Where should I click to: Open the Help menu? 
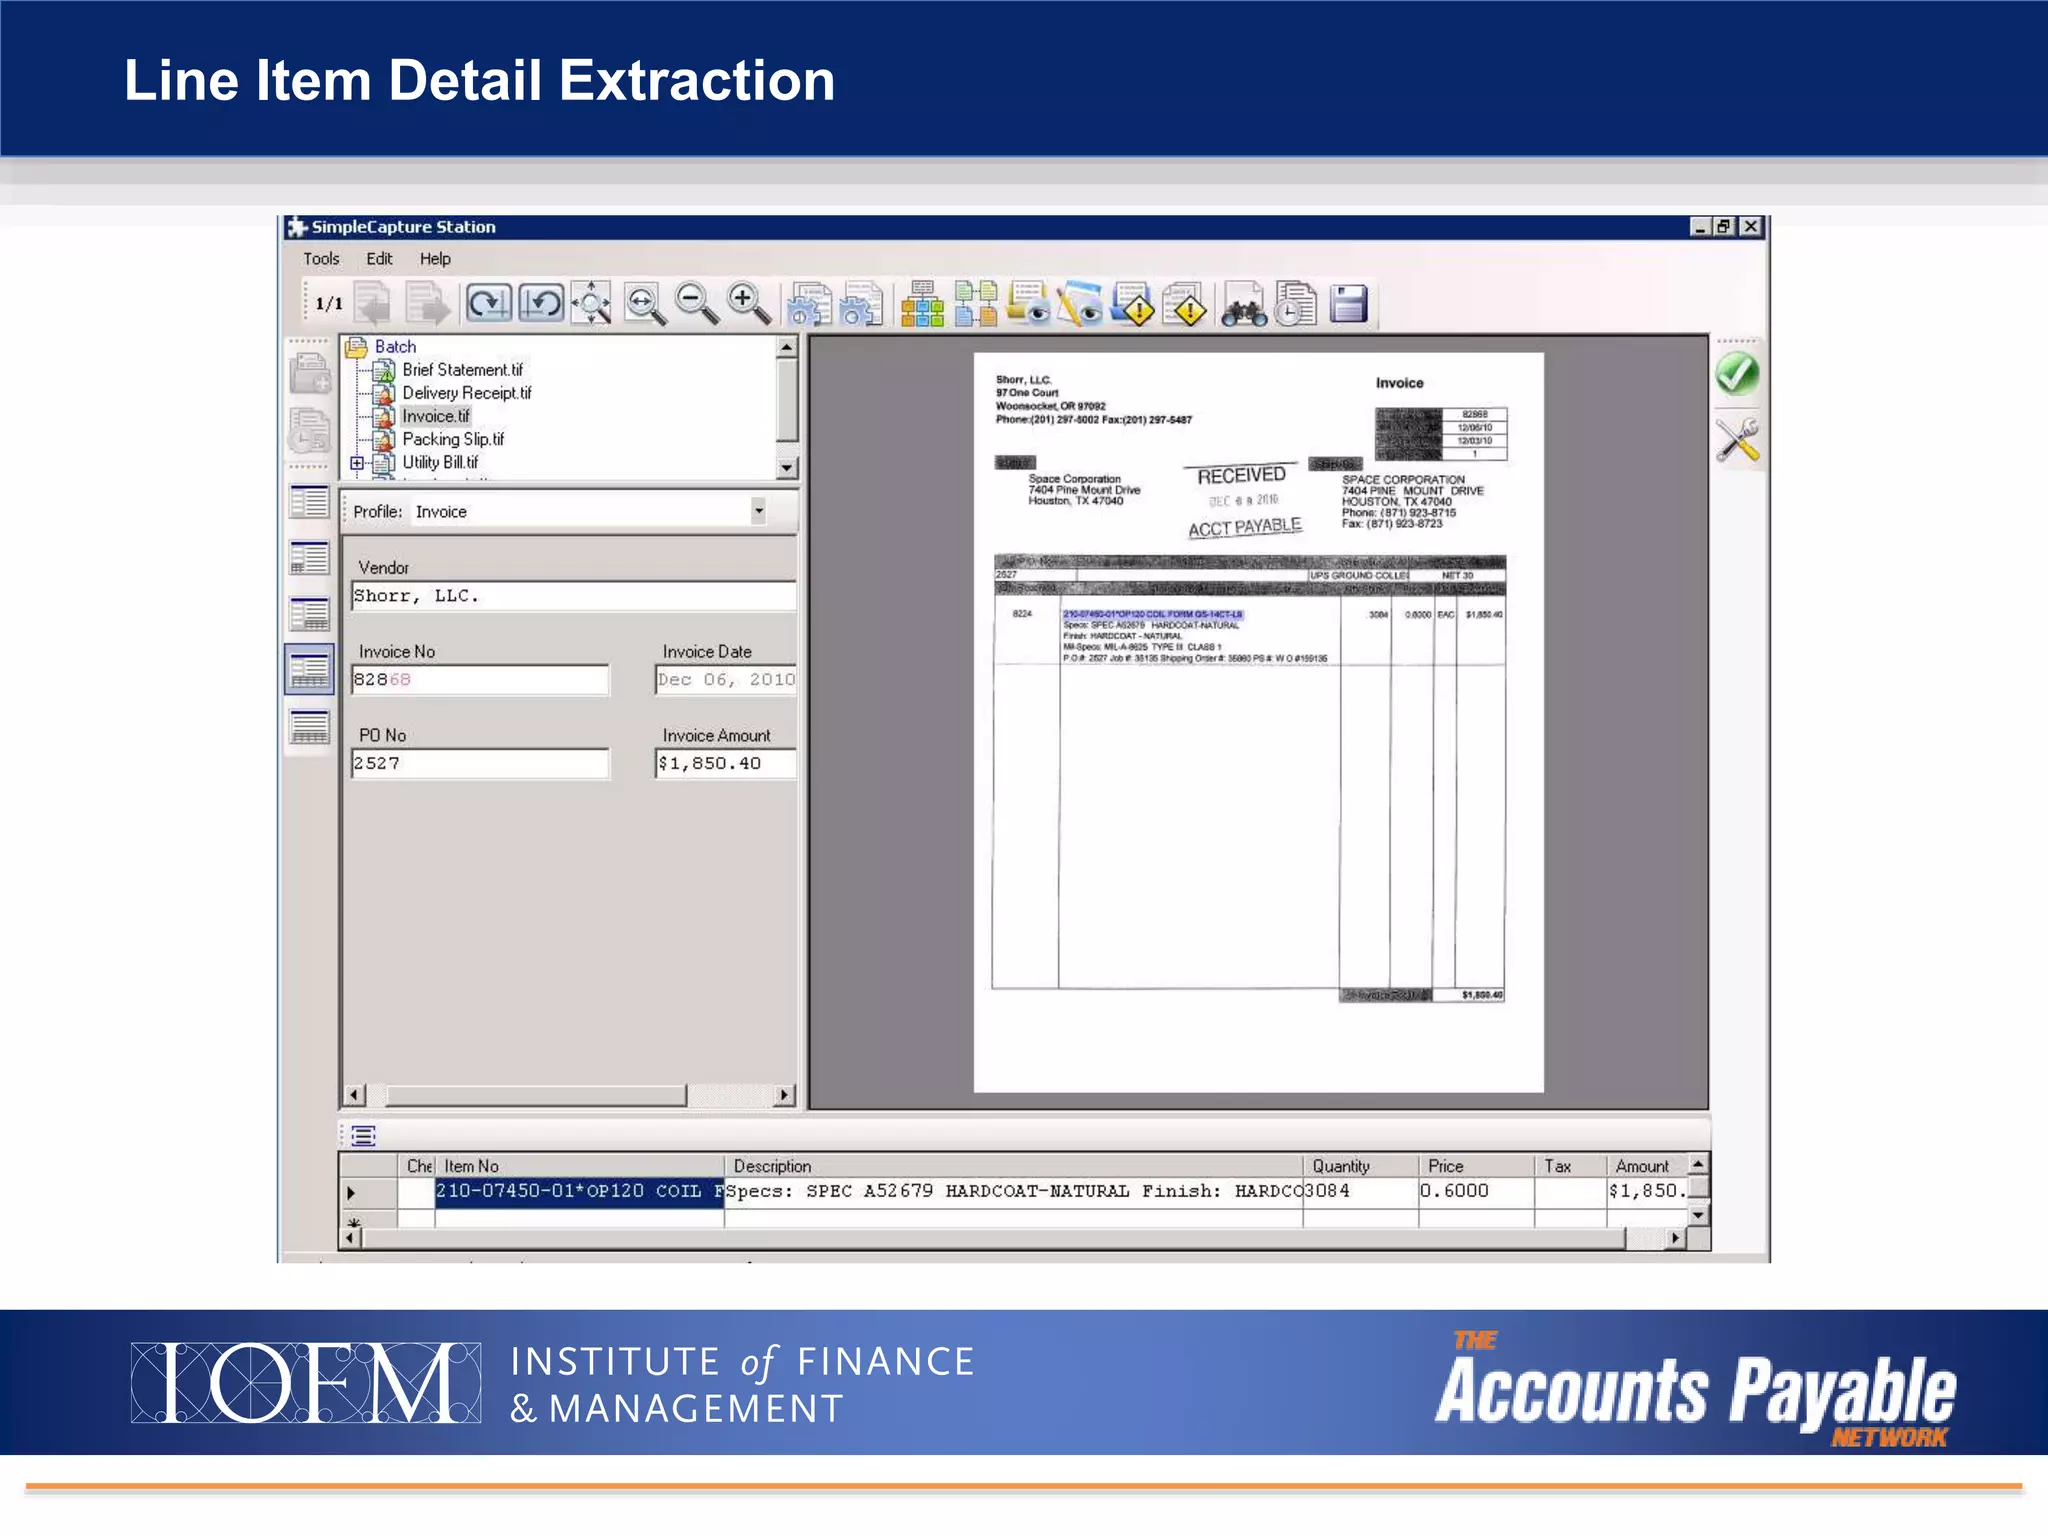coord(435,258)
